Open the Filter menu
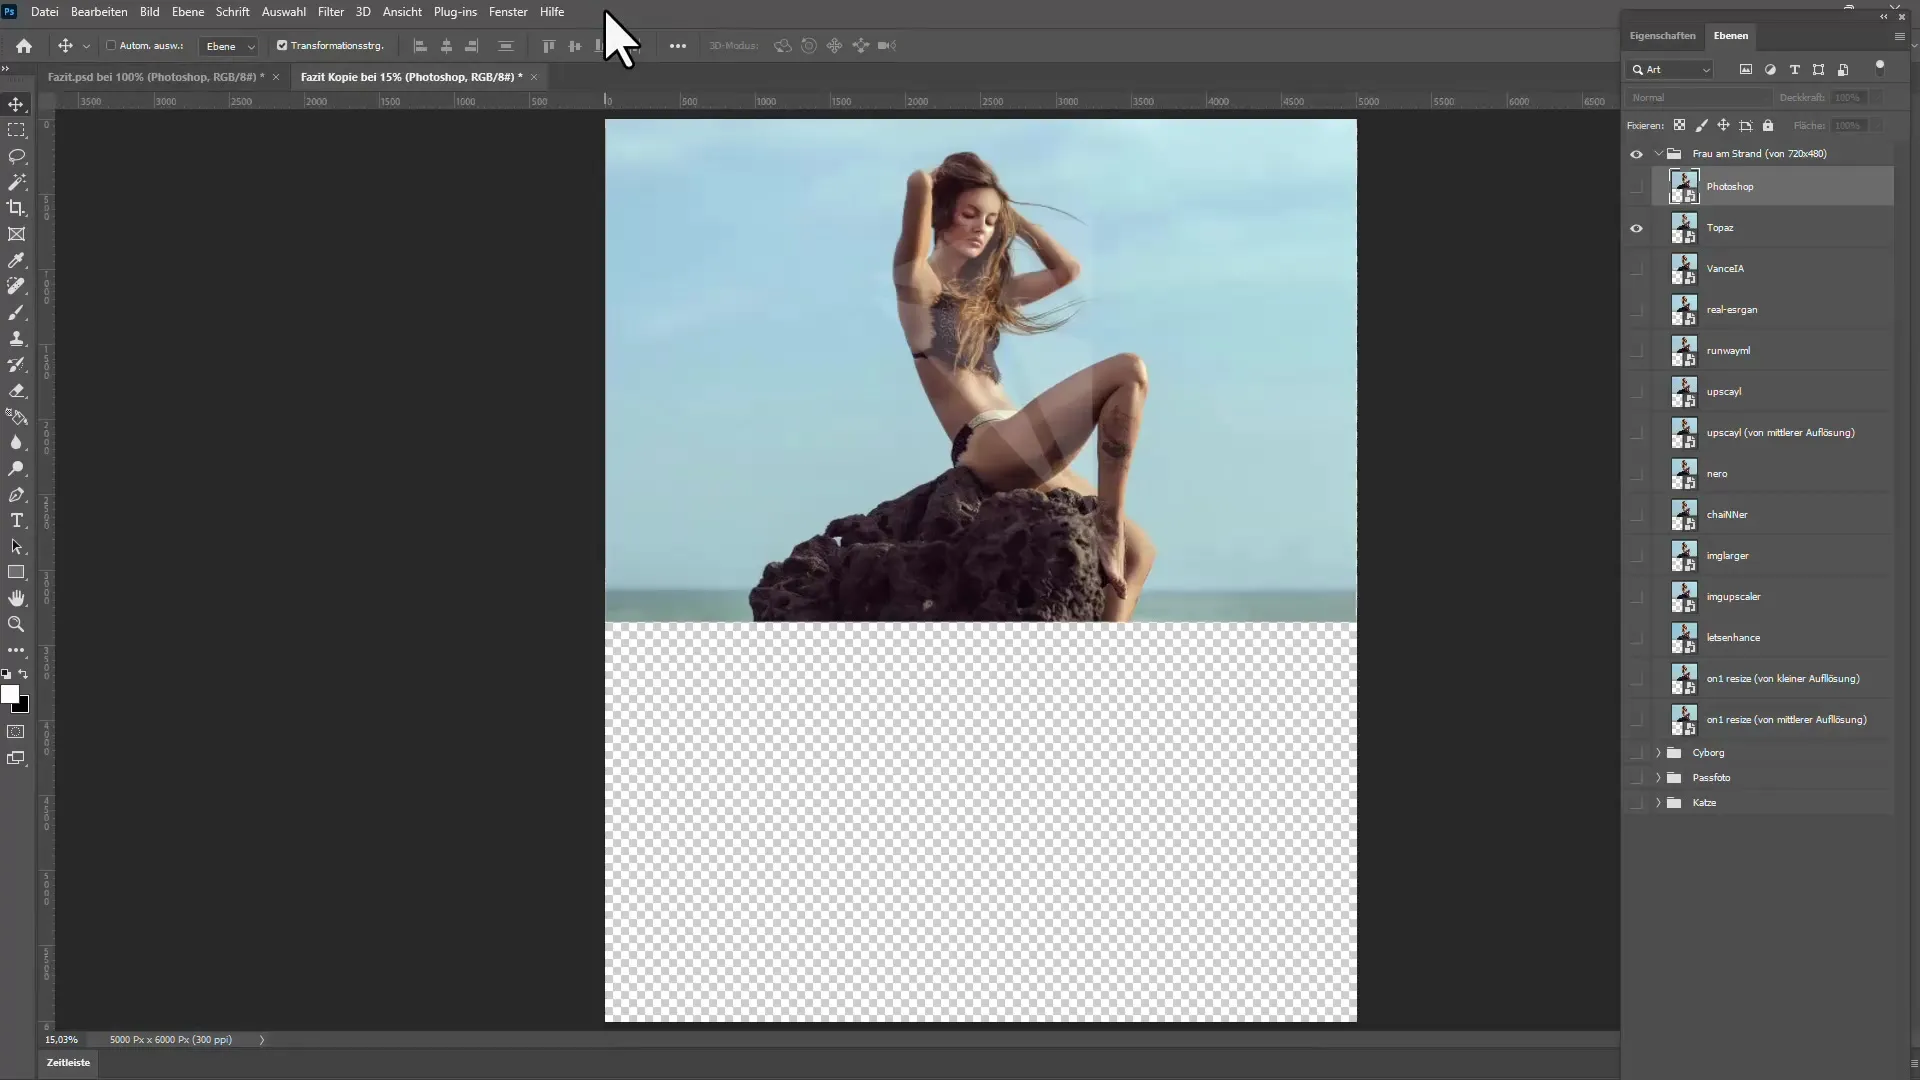Viewport: 1920px width, 1080px height. [x=330, y=12]
